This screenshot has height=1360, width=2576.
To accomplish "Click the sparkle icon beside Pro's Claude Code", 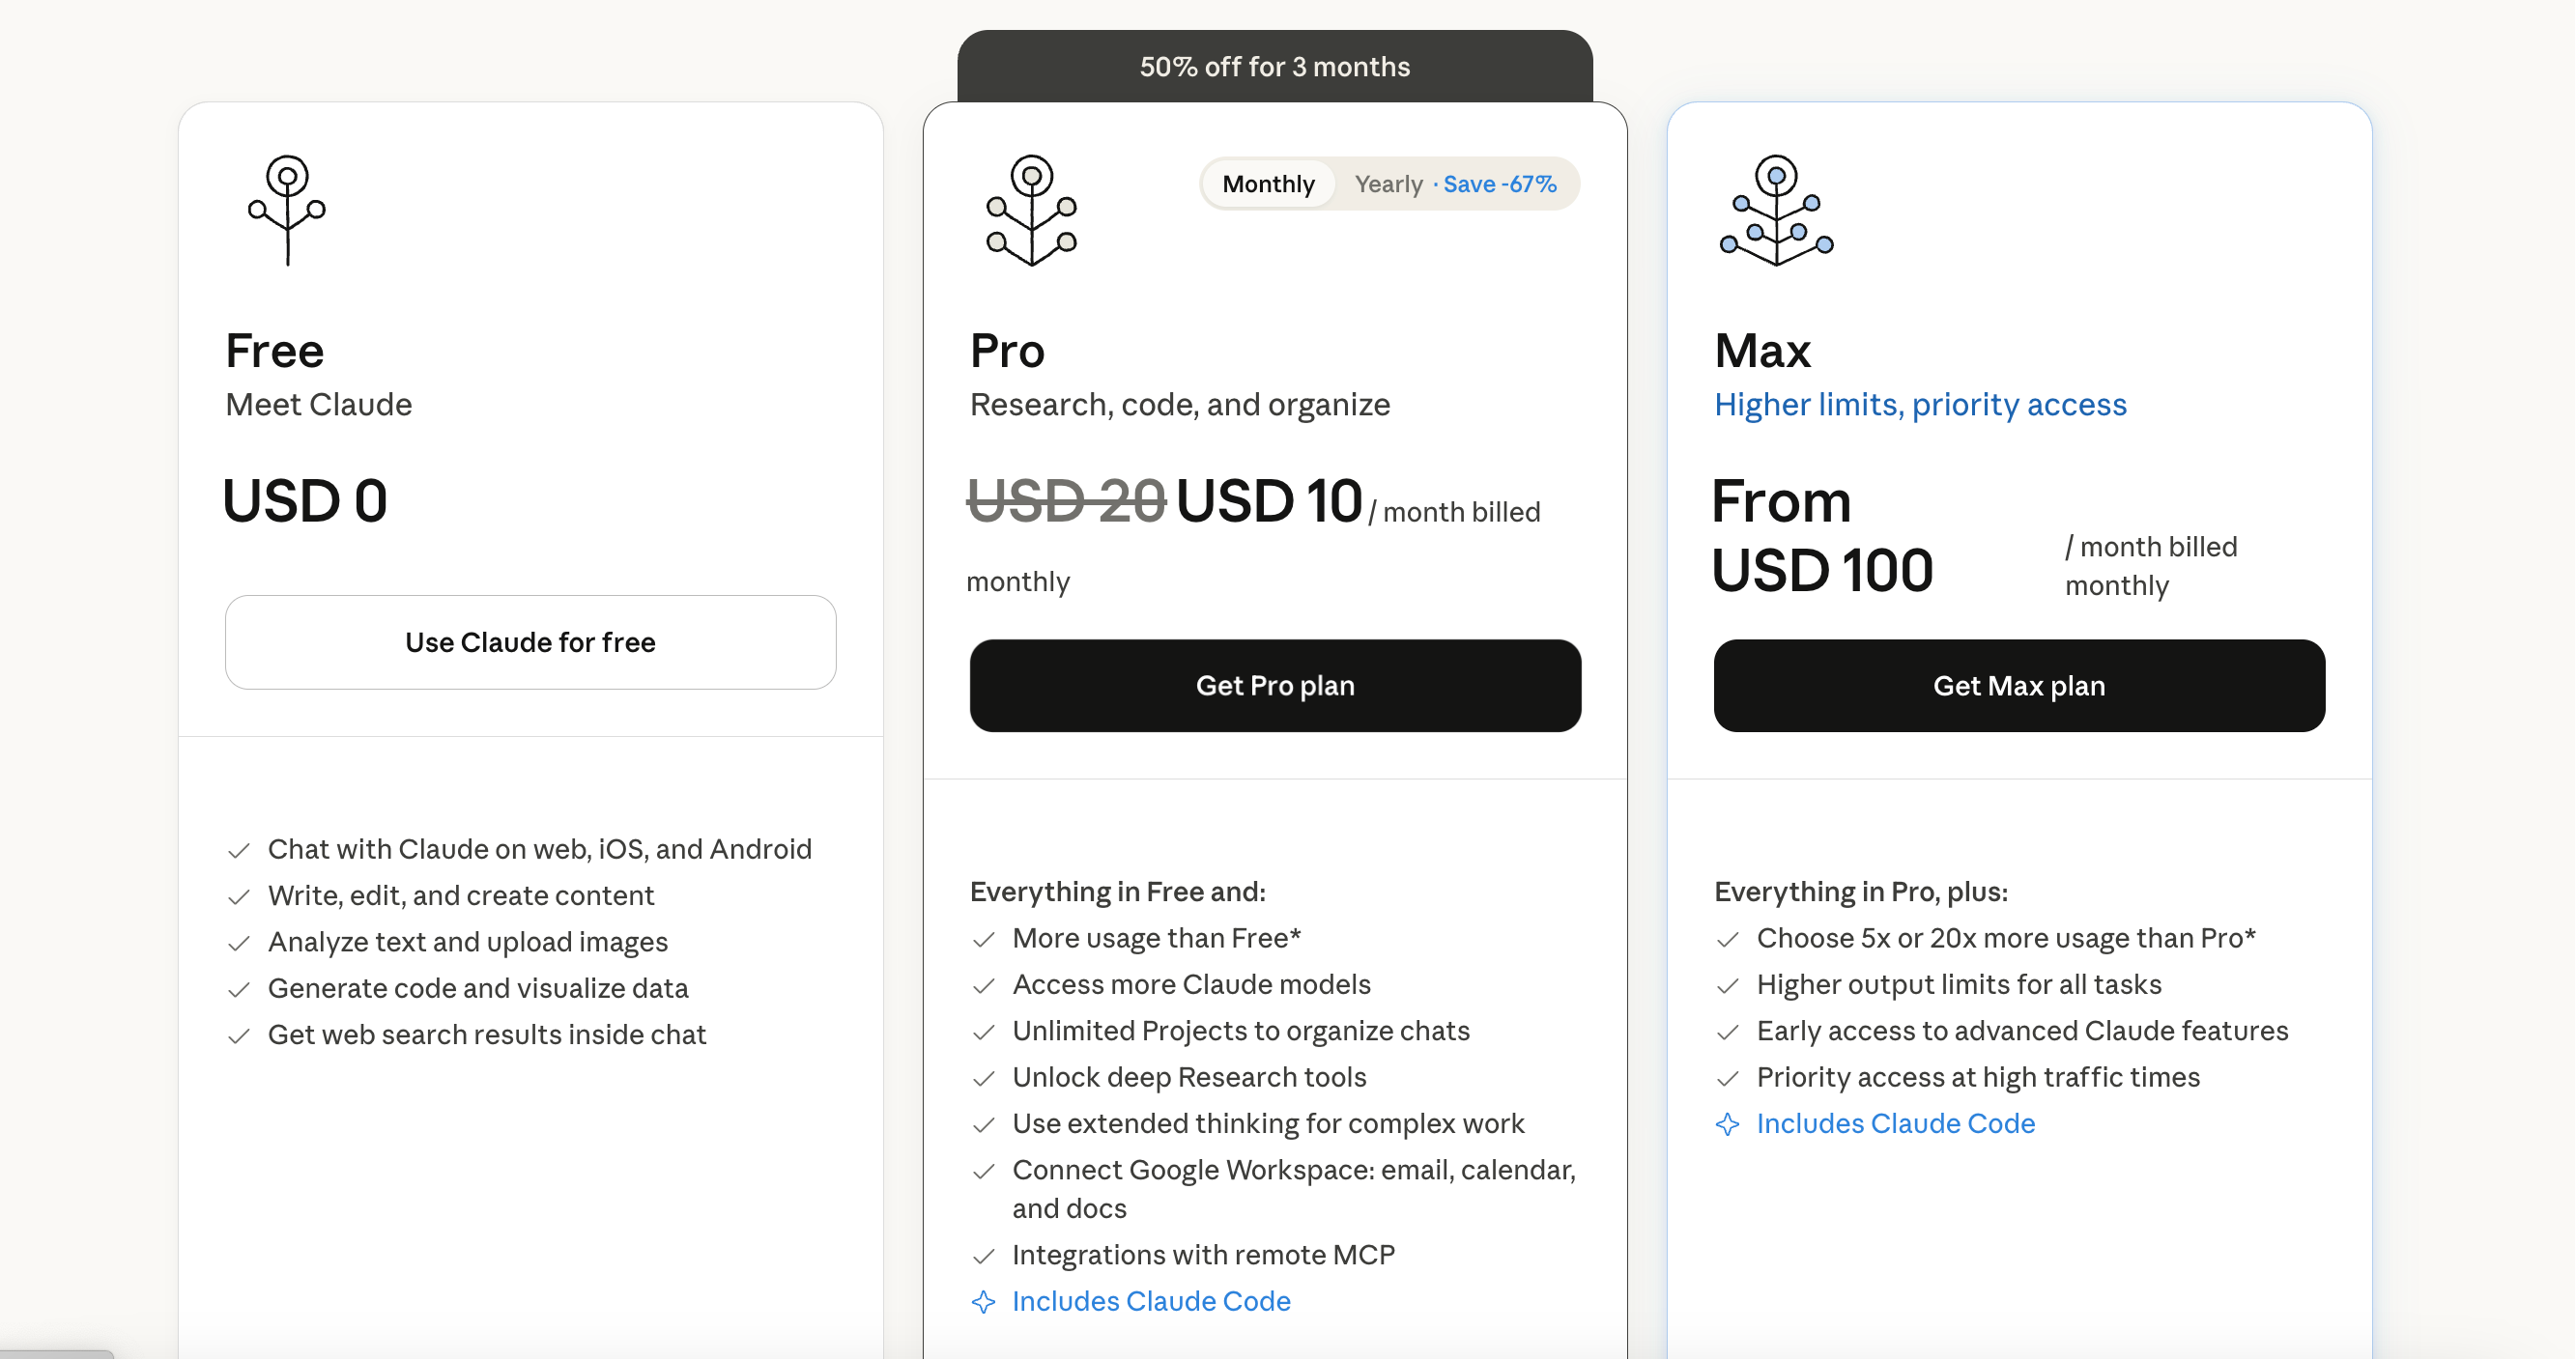I will (984, 1302).
